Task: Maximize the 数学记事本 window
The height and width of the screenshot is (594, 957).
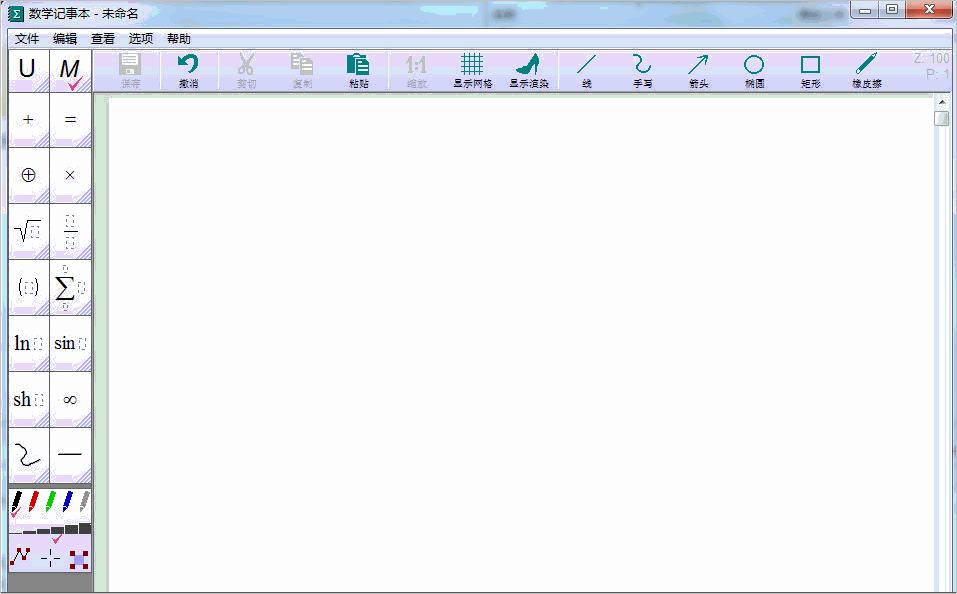Action: [x=892, y=10]
